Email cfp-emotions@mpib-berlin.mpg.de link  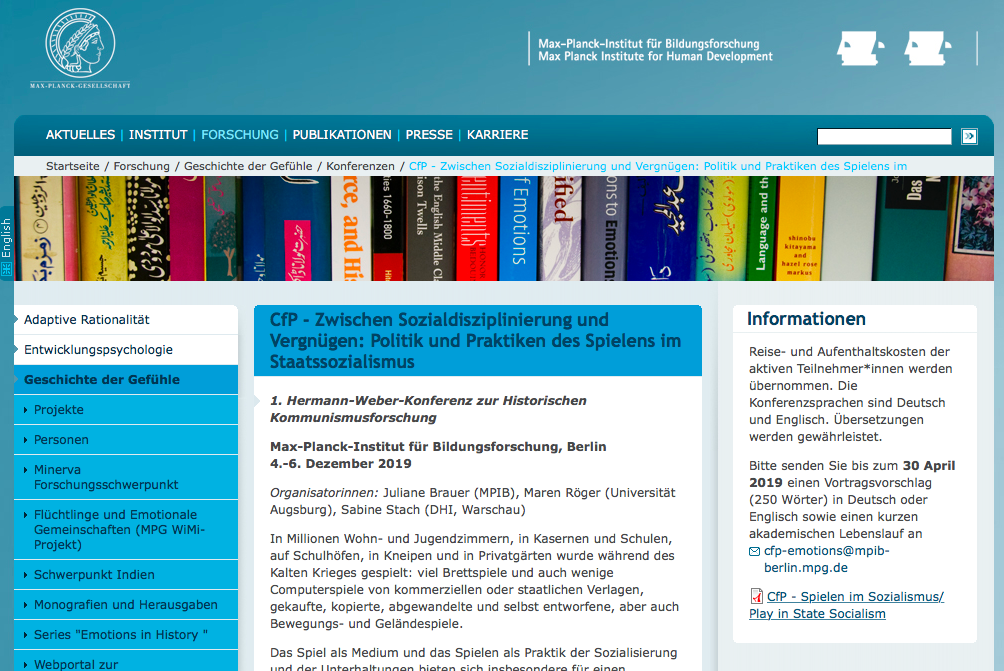pos(826,560)
